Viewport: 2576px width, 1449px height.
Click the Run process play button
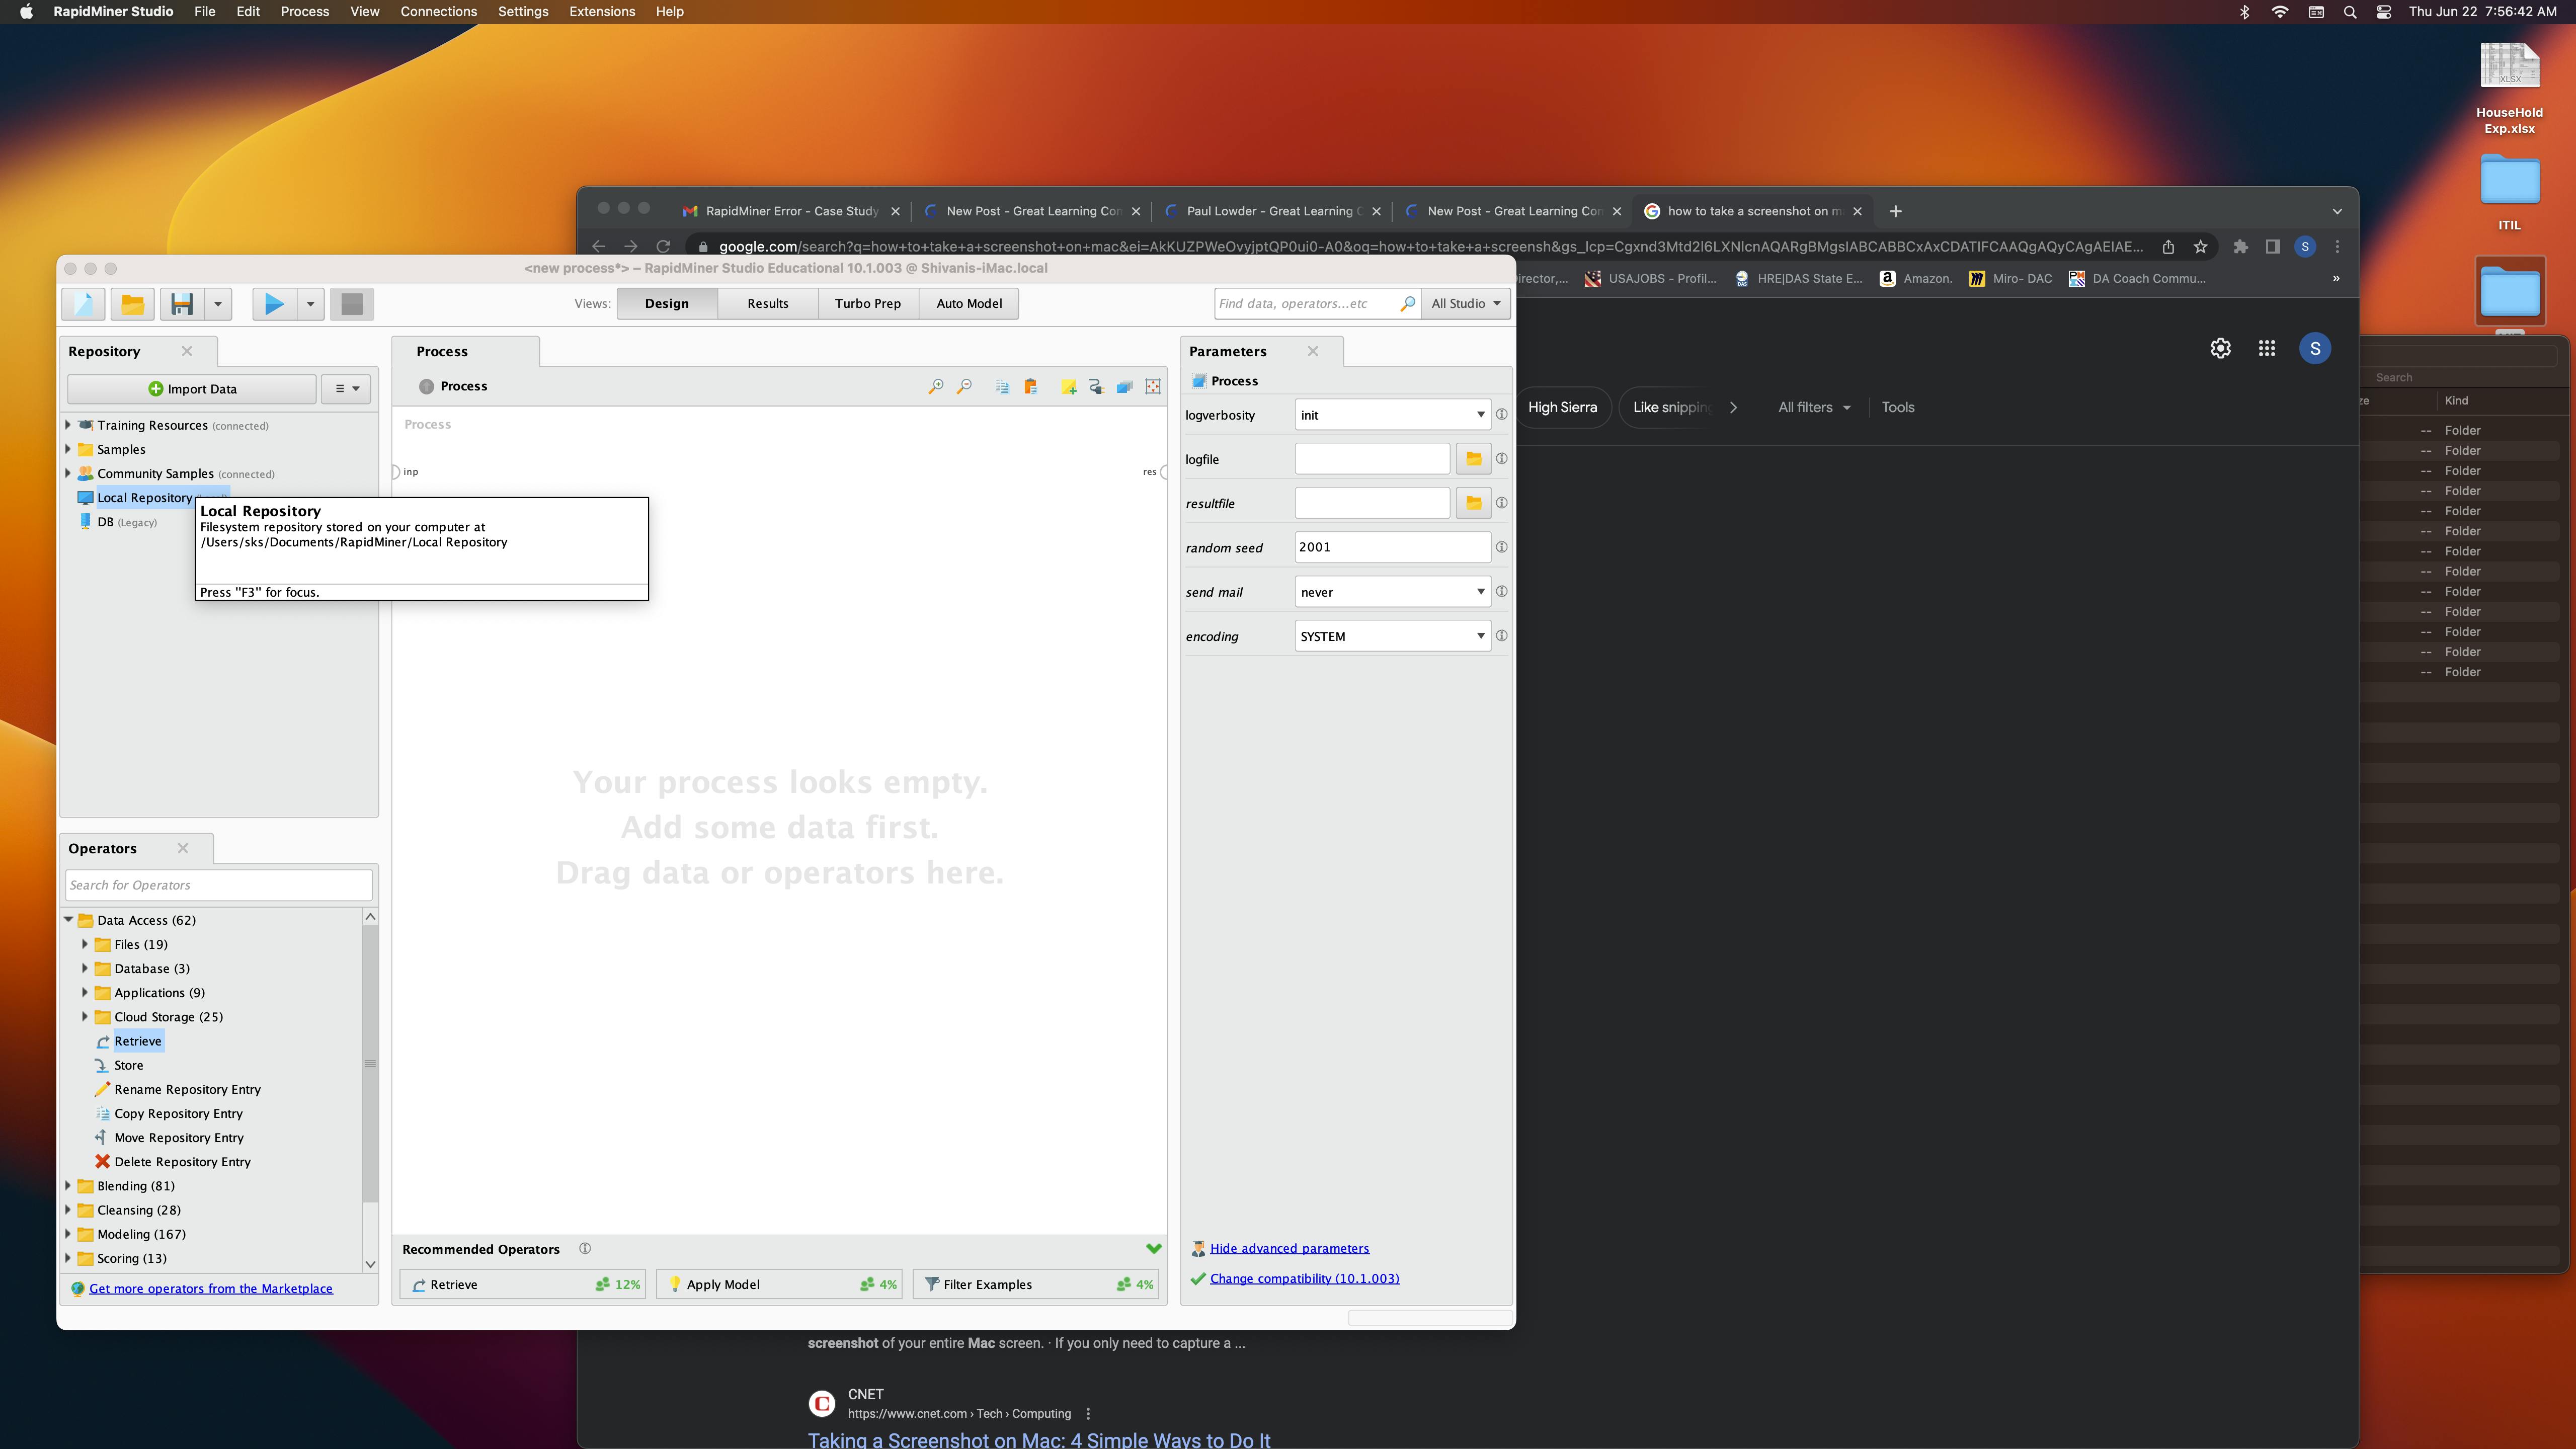pos(274,304)
